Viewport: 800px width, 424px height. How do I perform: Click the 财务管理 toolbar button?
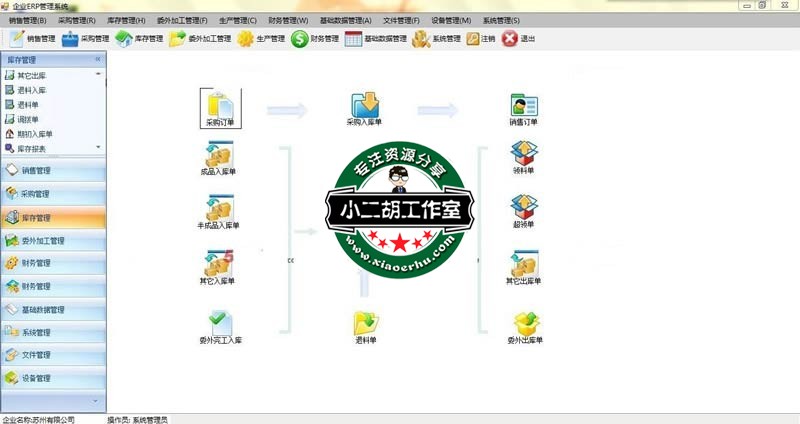[314, 39]
